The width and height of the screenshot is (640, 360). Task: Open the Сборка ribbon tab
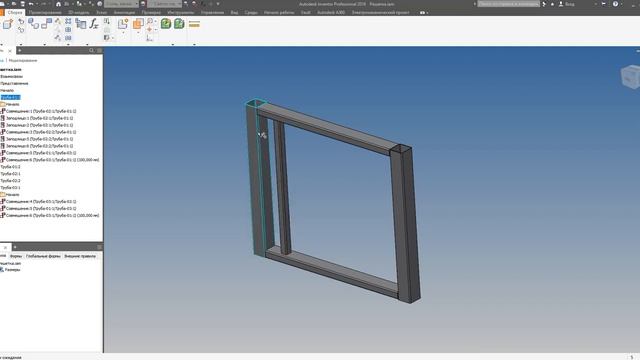[15, 12]
